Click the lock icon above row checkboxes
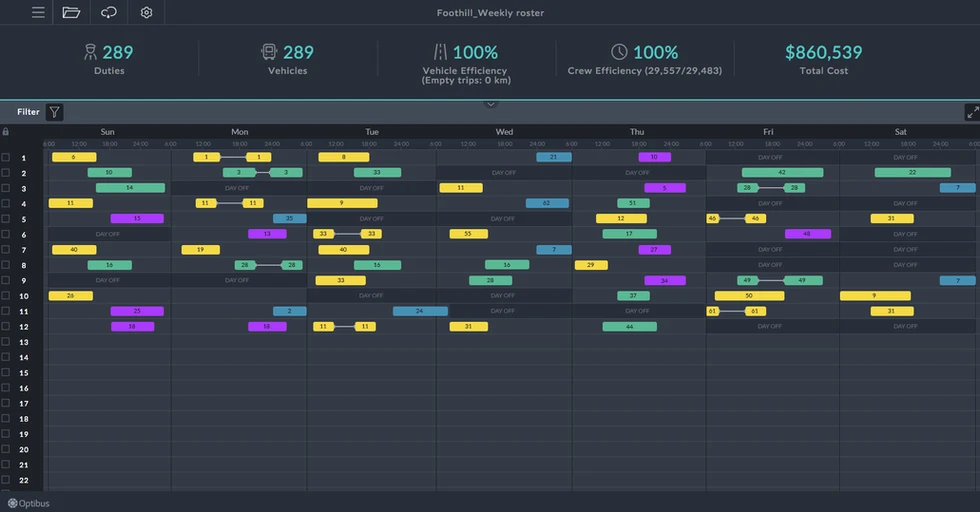980x512 pixels. 6,132
